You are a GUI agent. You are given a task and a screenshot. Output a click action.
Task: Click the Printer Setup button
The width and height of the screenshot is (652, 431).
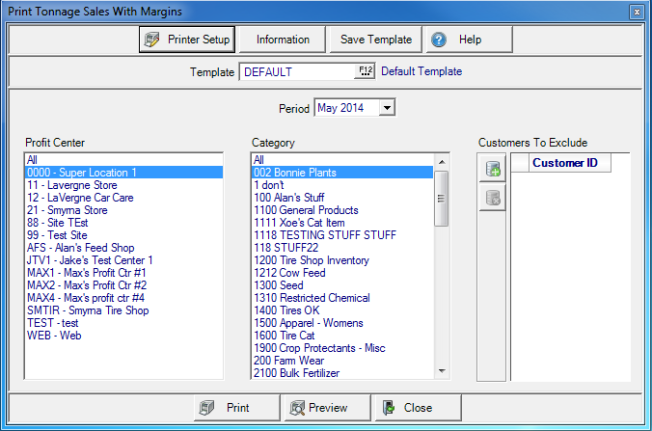[x=187, y=40]
